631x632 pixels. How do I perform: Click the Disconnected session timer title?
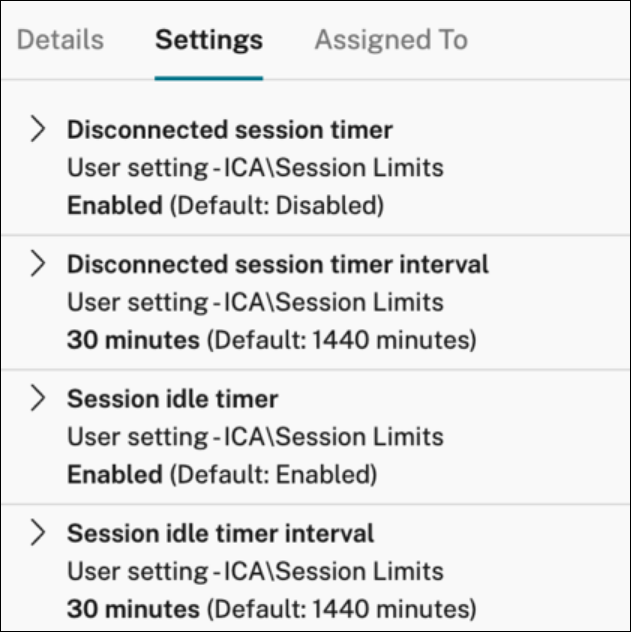(x=230, y=130)
